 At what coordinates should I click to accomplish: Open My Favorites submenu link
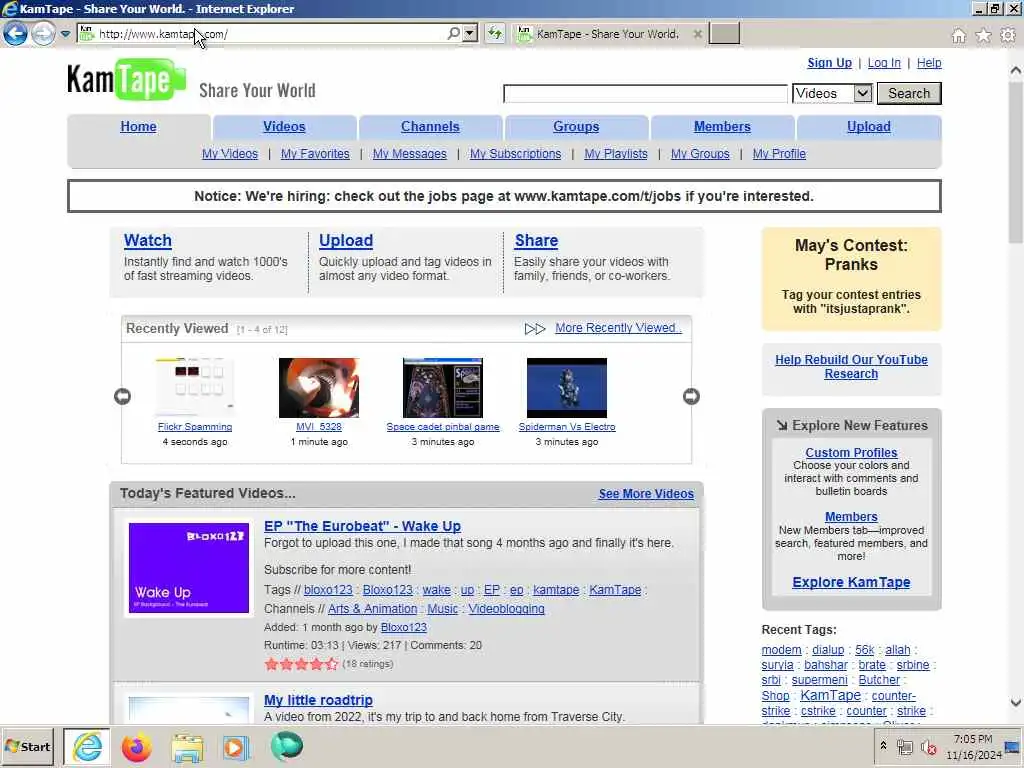[315, 153]
